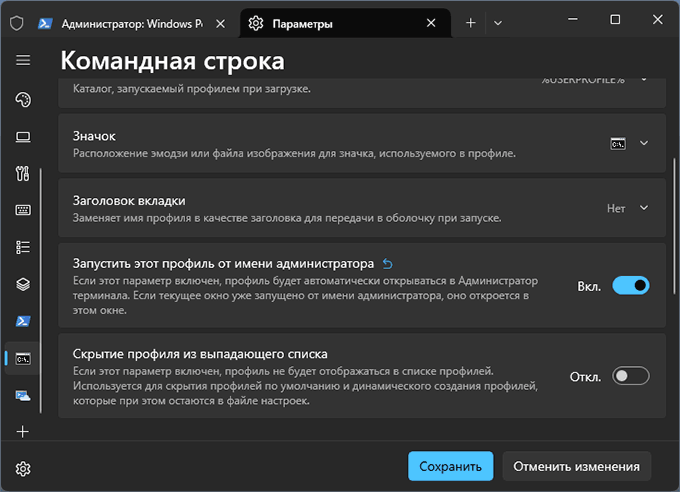Open the Color schemes page (palette icon)
Viewport: 680px width, 492px height.
(23, 100)
